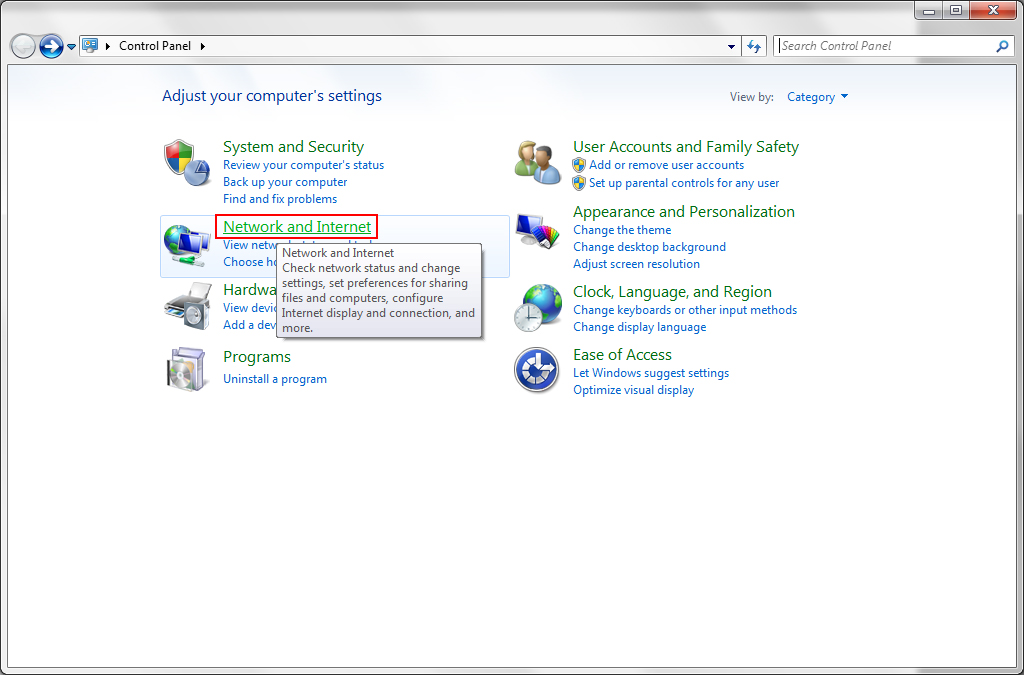Click the refresh icon next to the address bar

(x=755, y=45)
